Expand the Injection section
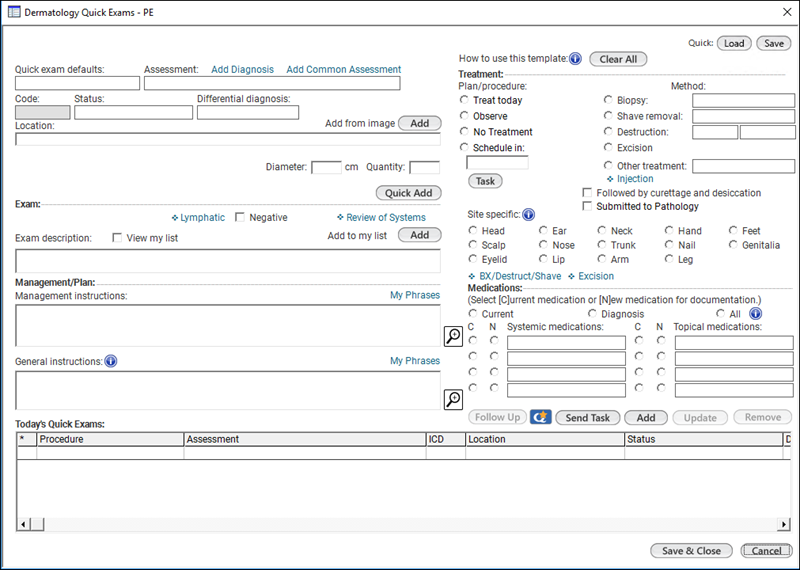Screen dimensions: 800x570 [630, 179]
